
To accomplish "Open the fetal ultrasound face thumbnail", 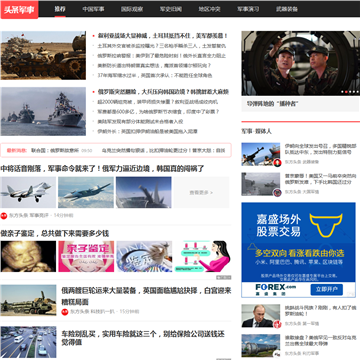I will [28, 256].
